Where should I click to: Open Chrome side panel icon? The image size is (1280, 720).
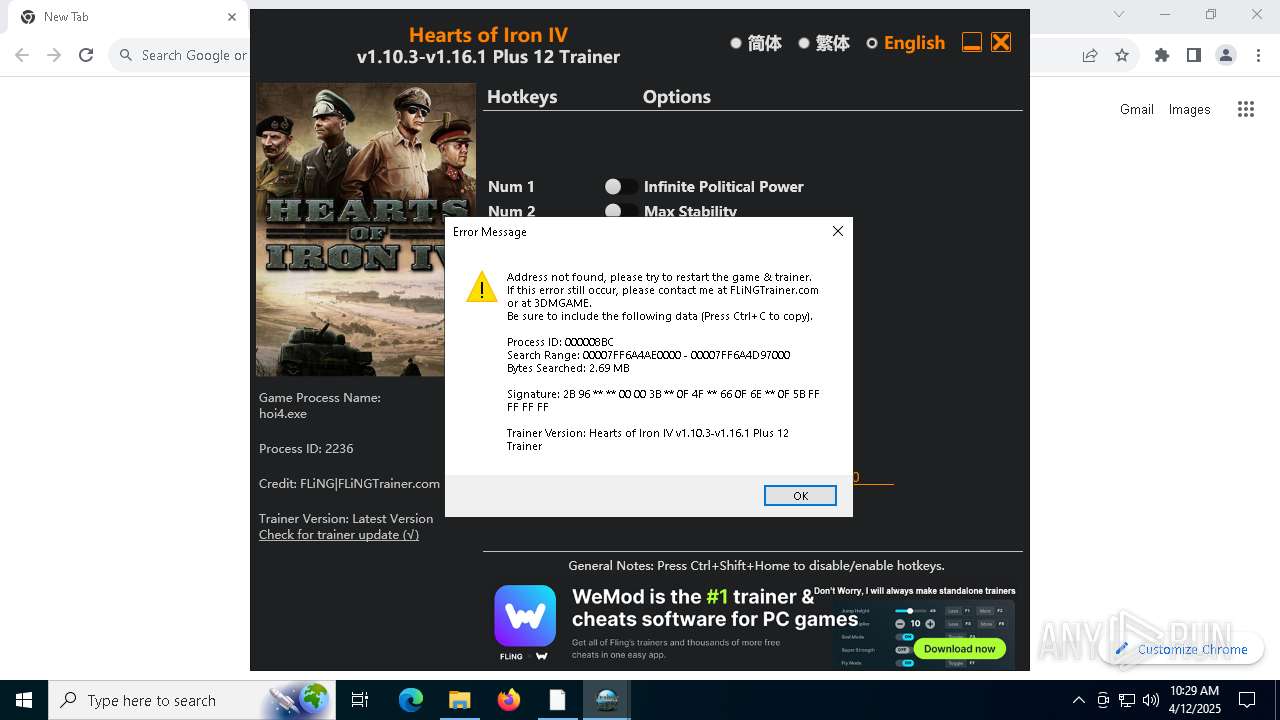point(1194,56)
